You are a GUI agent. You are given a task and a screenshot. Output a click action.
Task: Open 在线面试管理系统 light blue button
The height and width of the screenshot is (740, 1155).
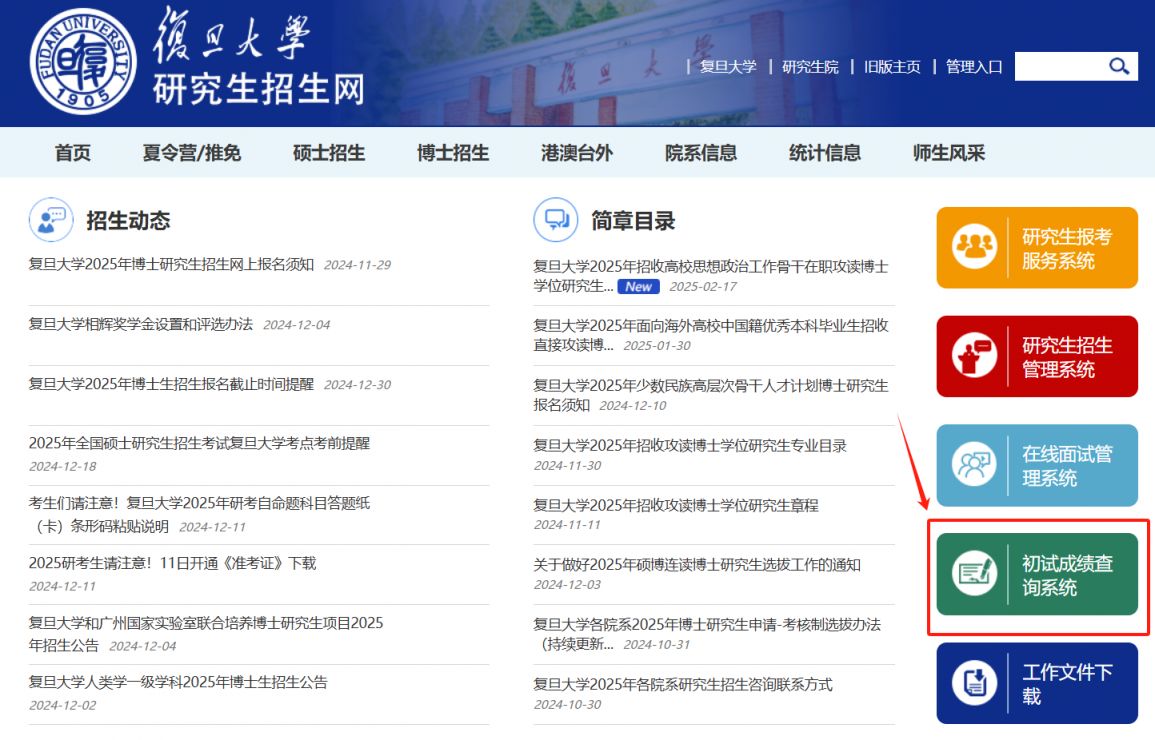click(1037, 465)
